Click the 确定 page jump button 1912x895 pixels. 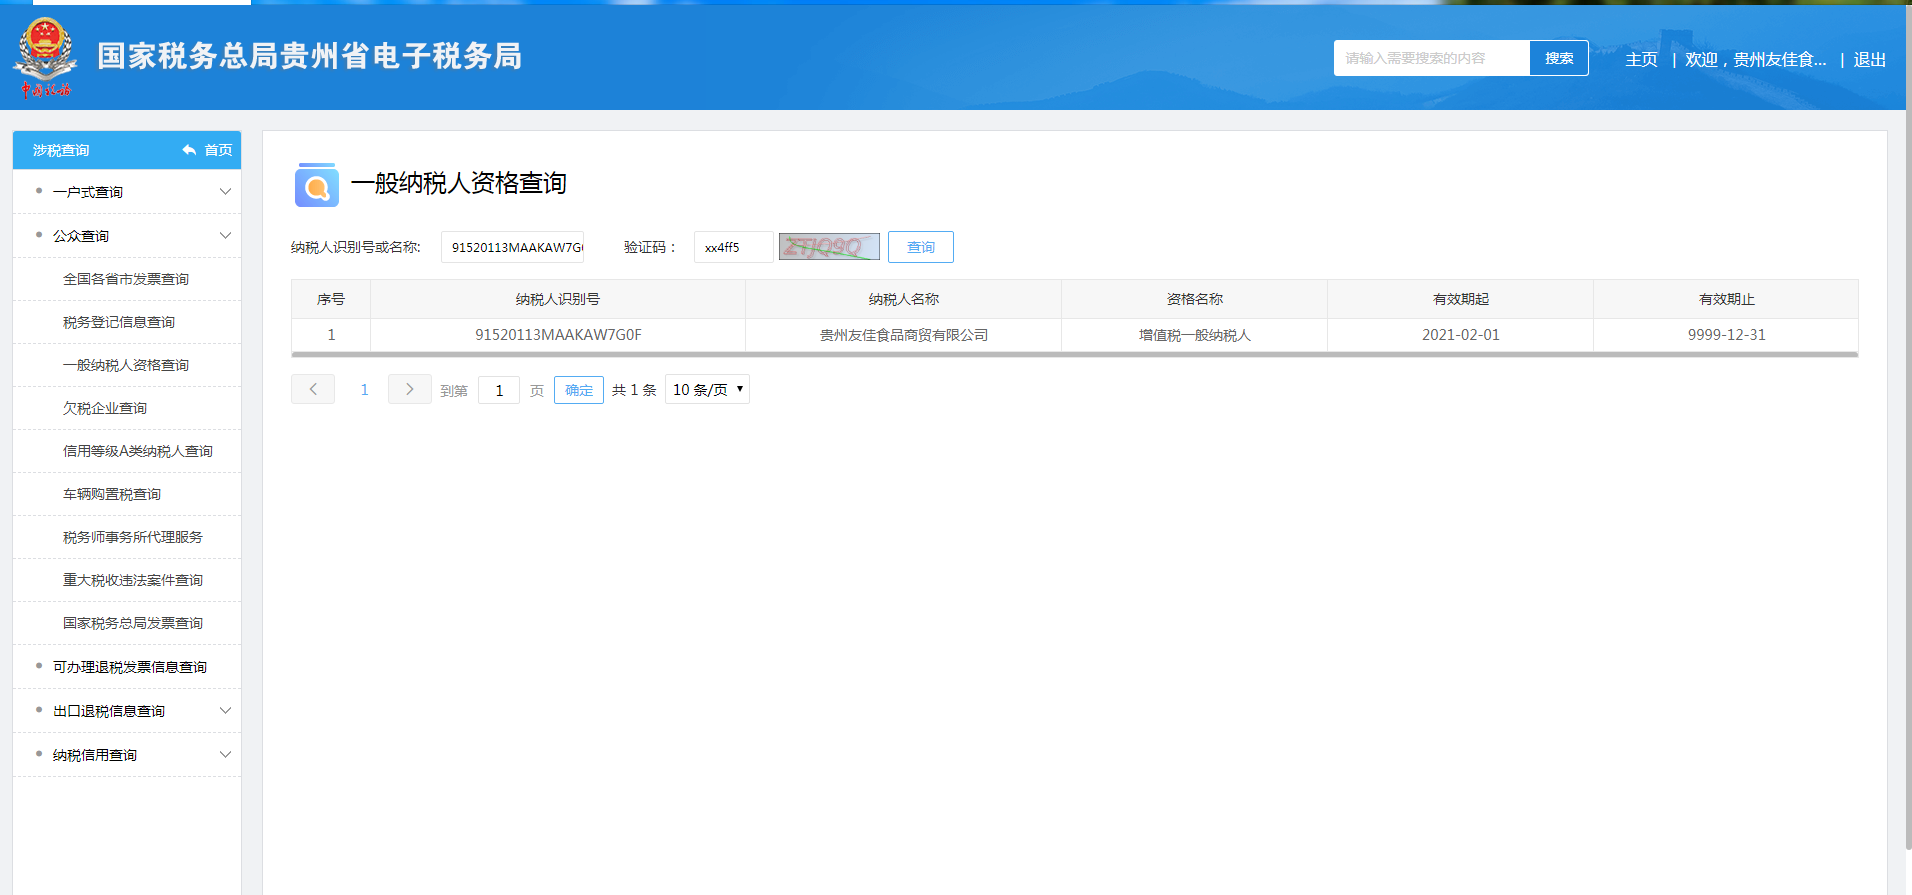tap(578, 390)
